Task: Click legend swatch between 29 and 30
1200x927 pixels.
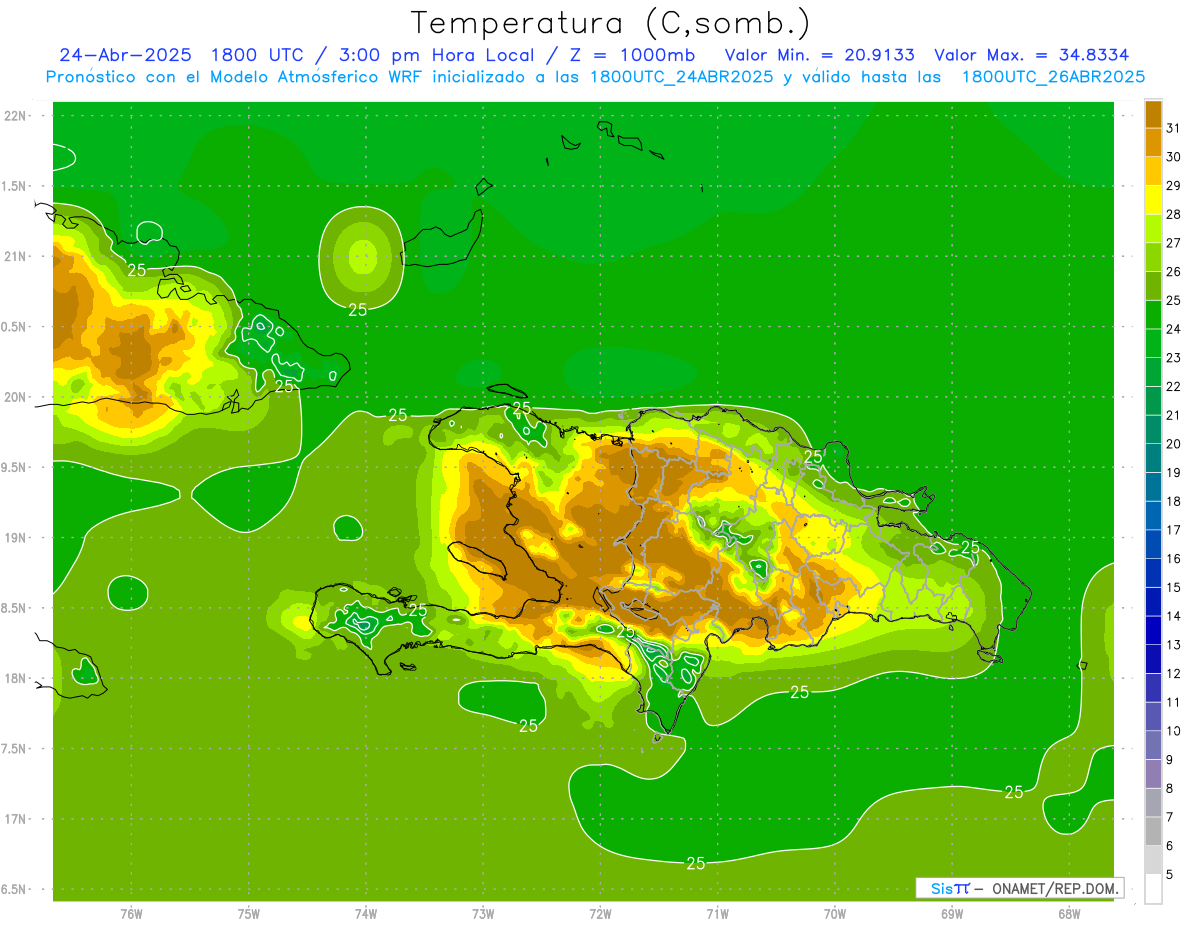Action: pyautogui.click(x=1153, y=171)
